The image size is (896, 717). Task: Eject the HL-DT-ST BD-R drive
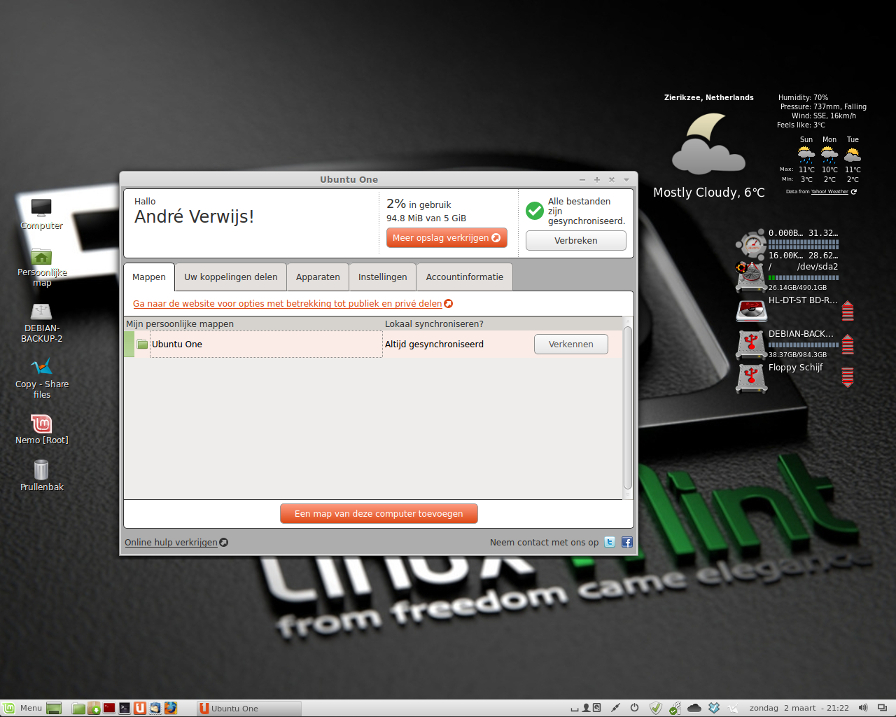click(x=848, y=311)
